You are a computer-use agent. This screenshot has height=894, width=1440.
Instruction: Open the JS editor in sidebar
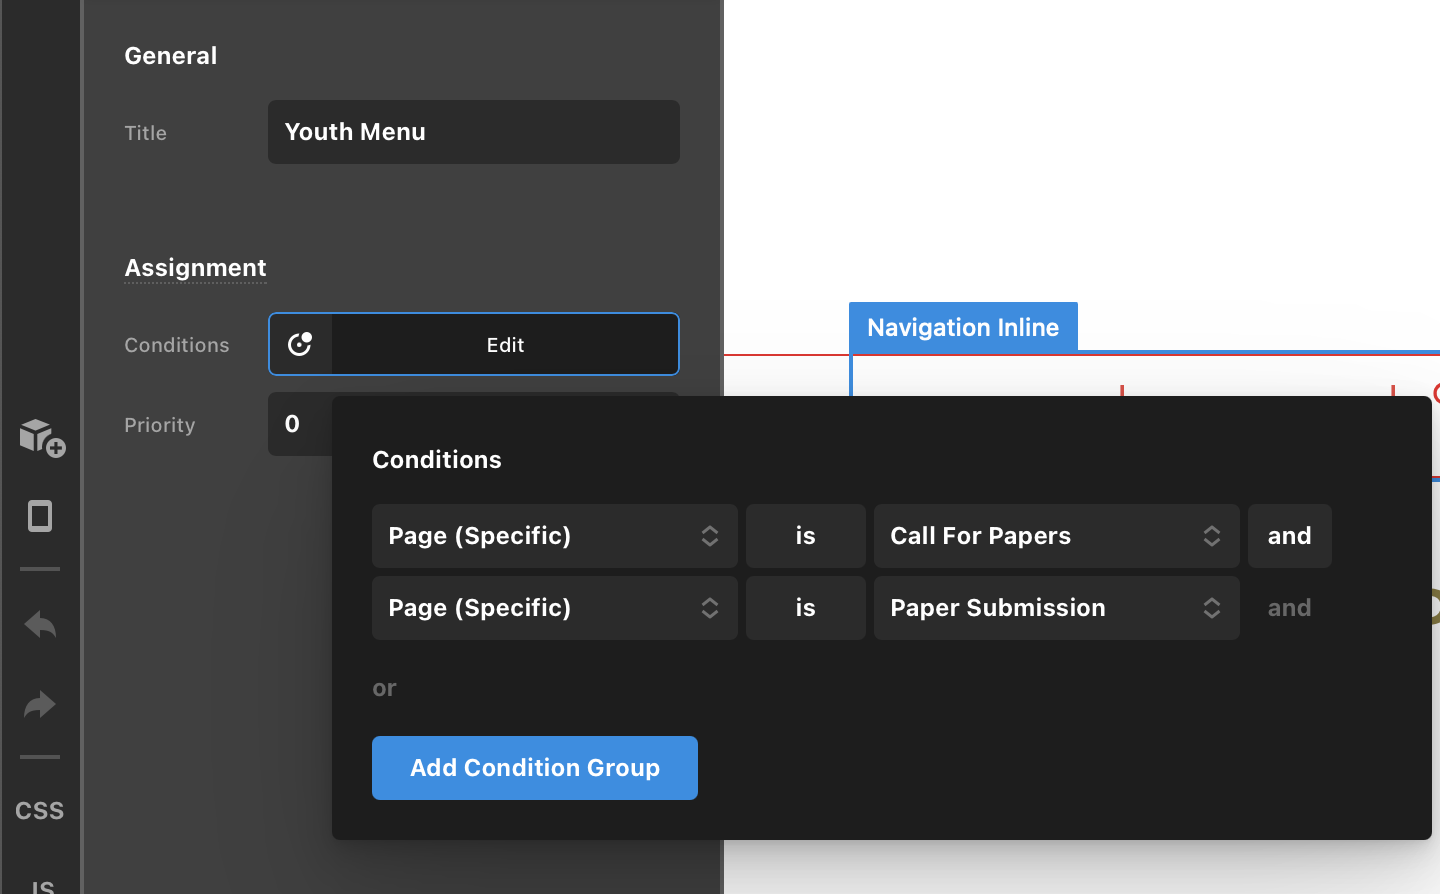[x=42, y=886]
